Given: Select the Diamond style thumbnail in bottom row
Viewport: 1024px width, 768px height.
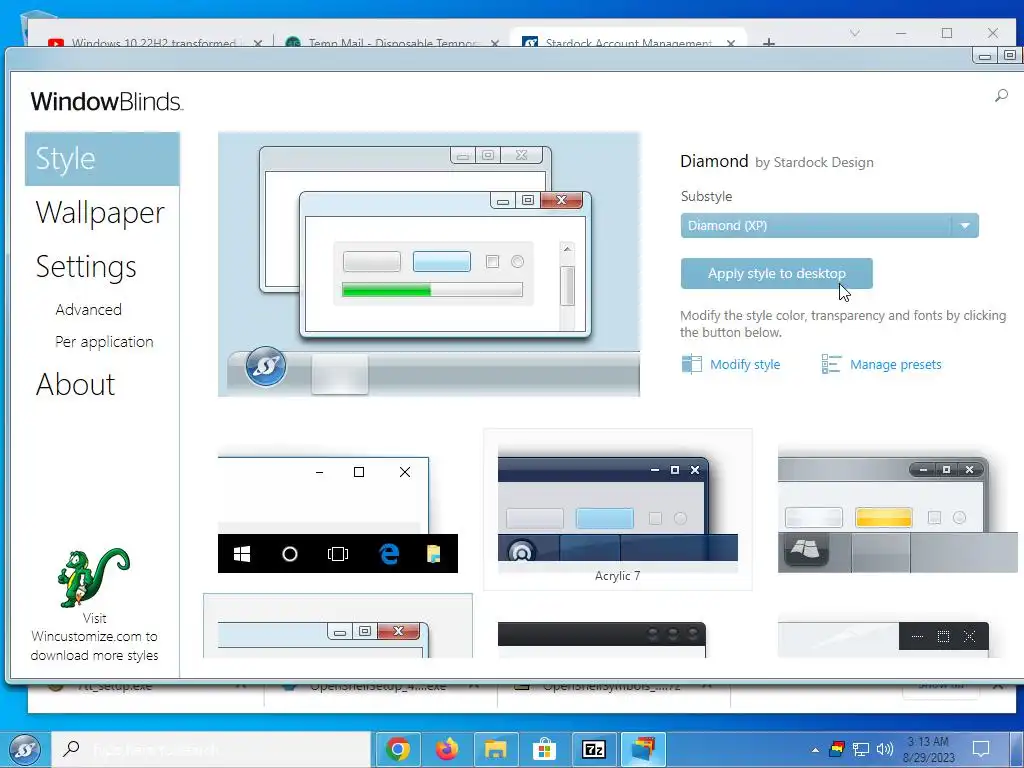Looking at the screenshot, I should tap(338, 626).
